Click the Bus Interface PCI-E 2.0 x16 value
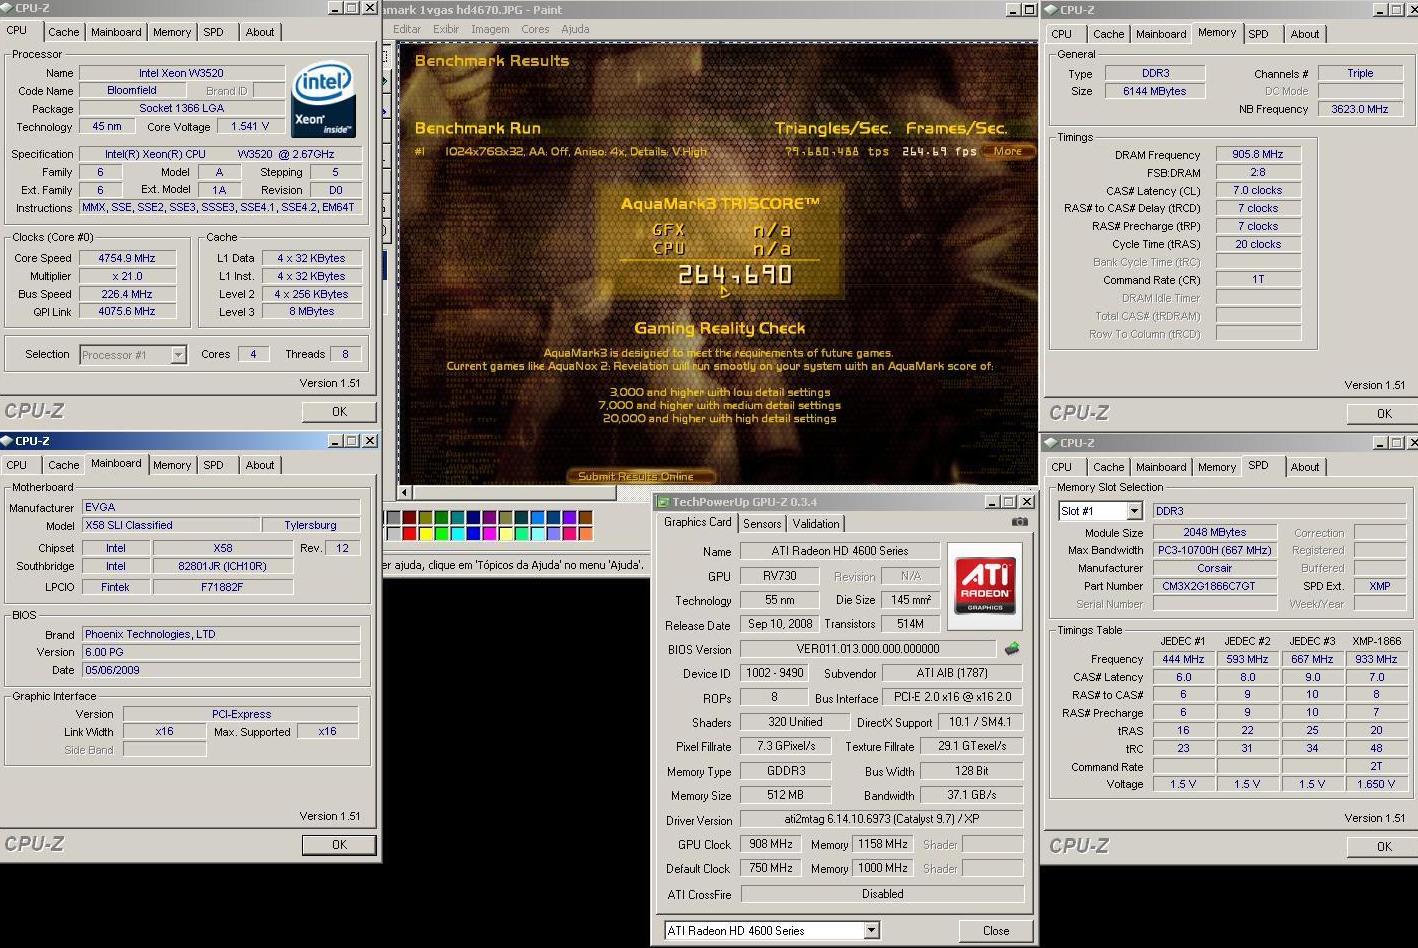The width and height of the screenshot is (1418, 948). [x=953, y=697]
